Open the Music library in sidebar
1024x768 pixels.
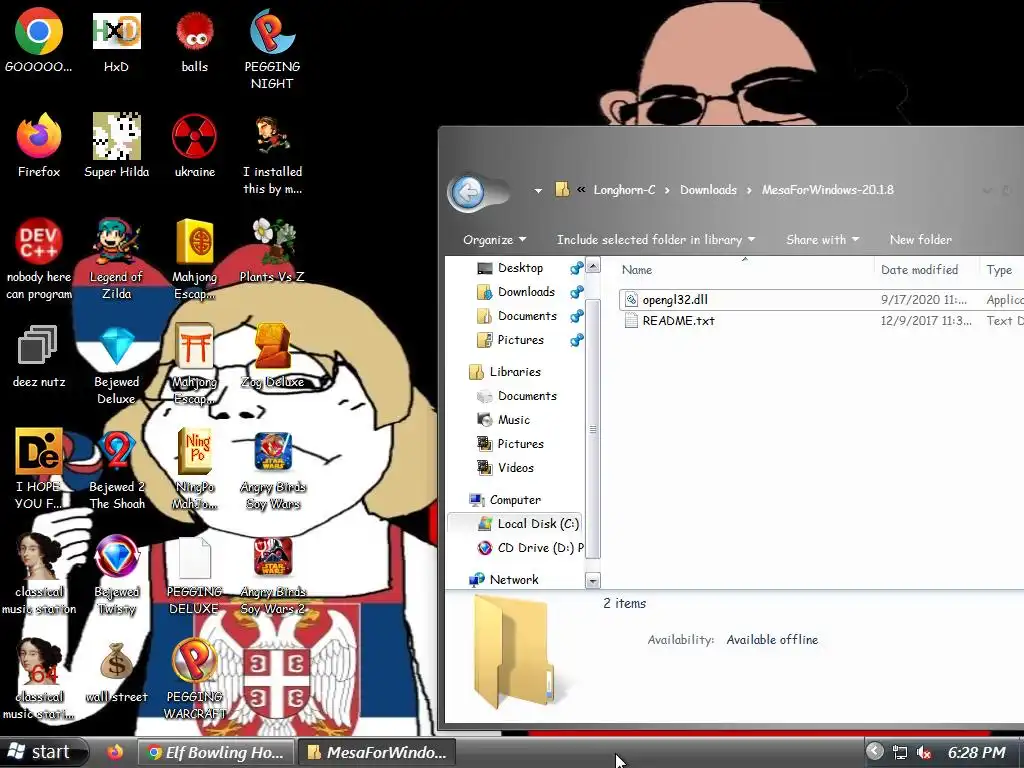pos(513,420)
